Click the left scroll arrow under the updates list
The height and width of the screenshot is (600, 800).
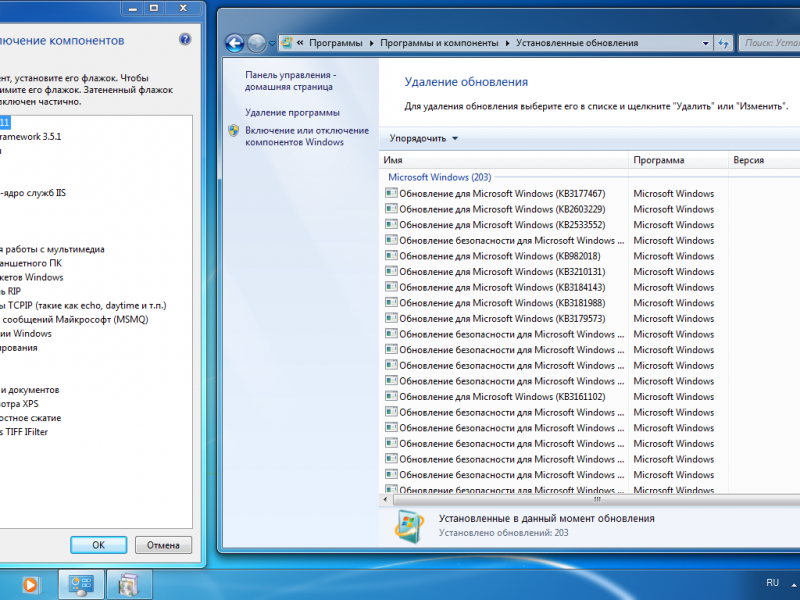385,500
